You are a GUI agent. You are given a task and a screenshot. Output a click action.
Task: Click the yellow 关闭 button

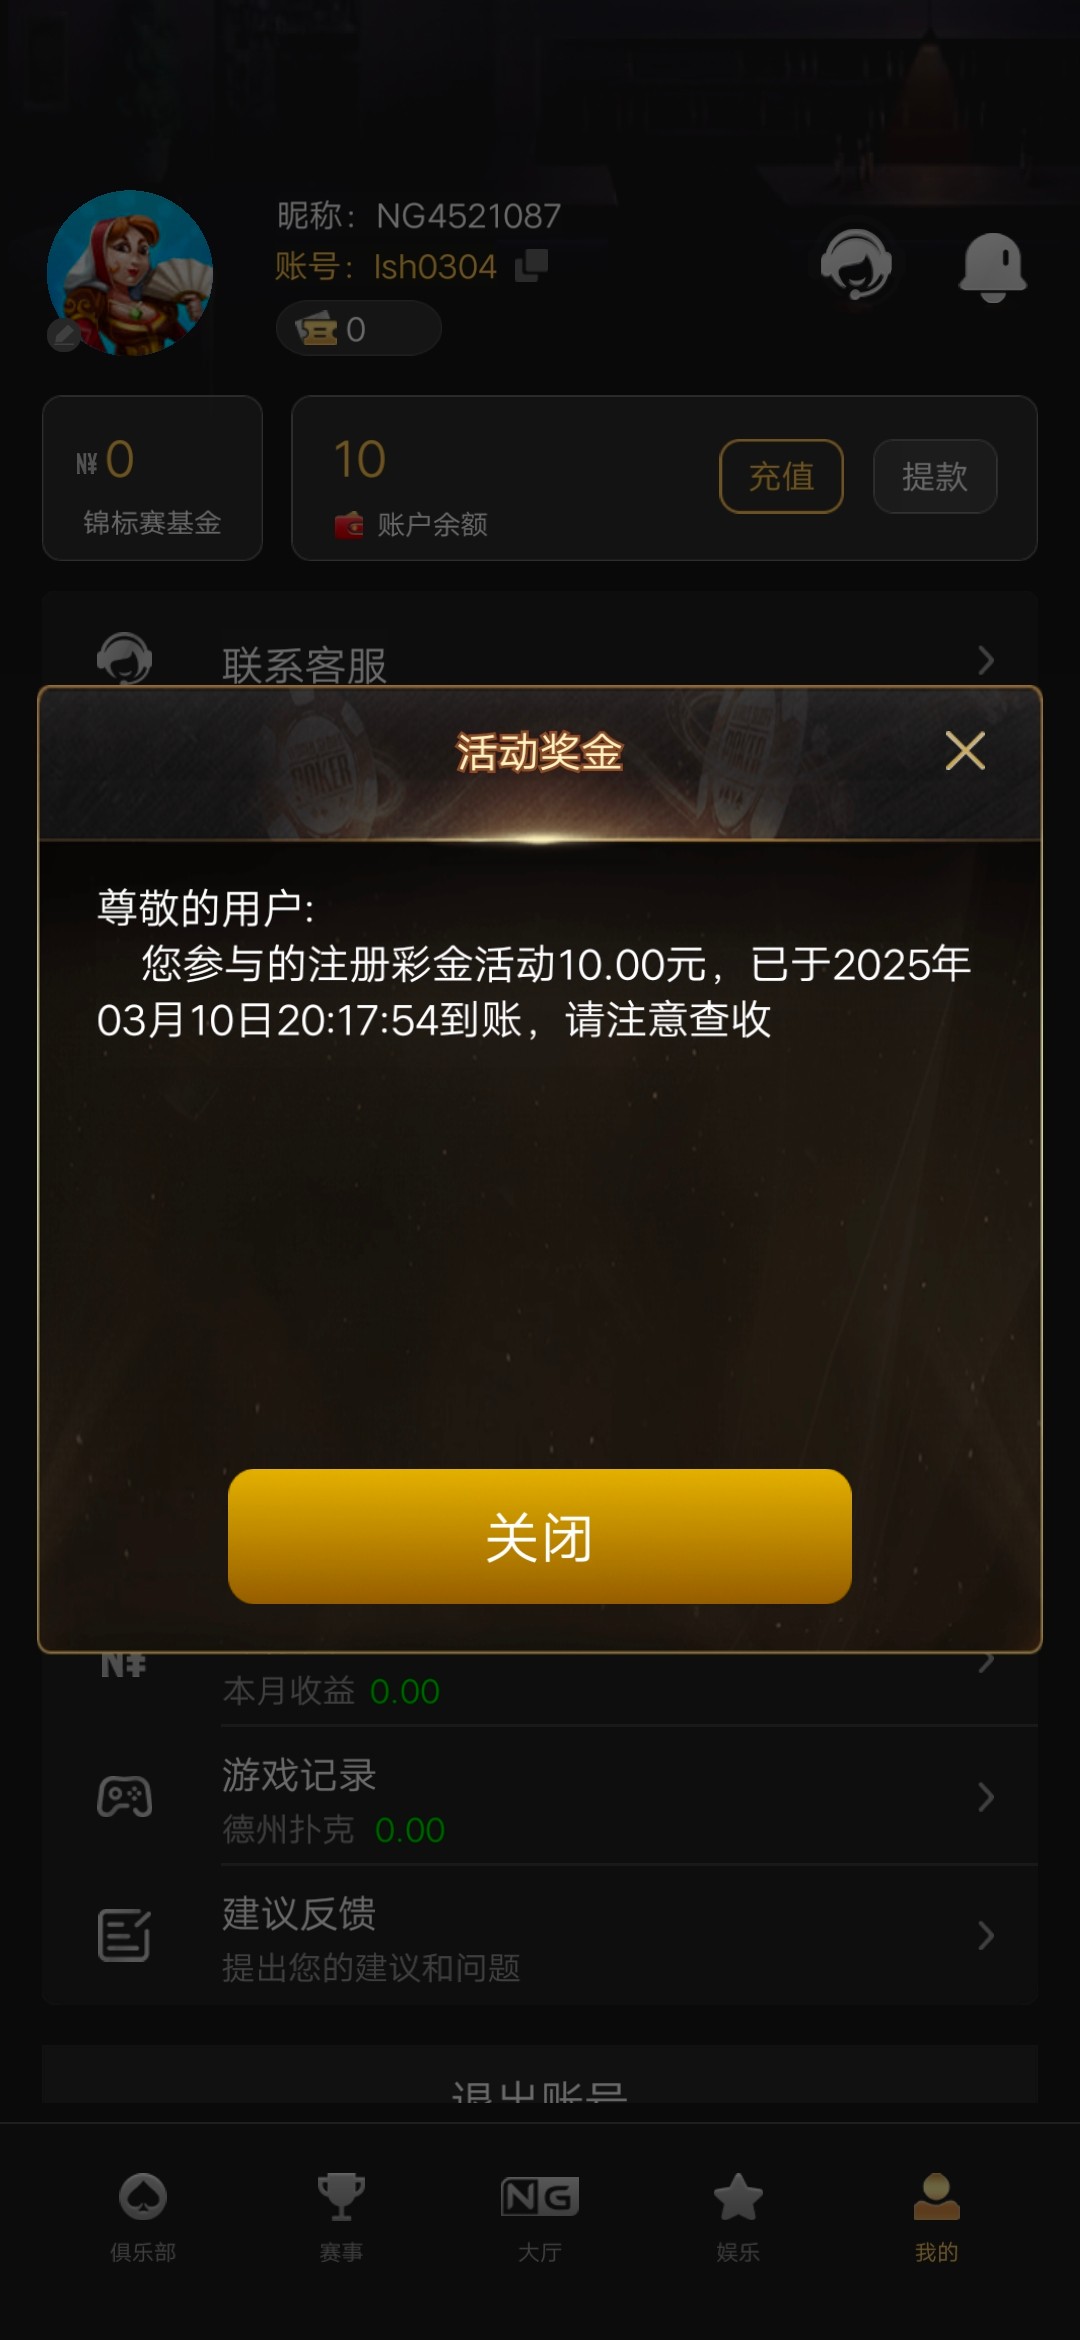pyautogui.click(x=540, y=1536)
